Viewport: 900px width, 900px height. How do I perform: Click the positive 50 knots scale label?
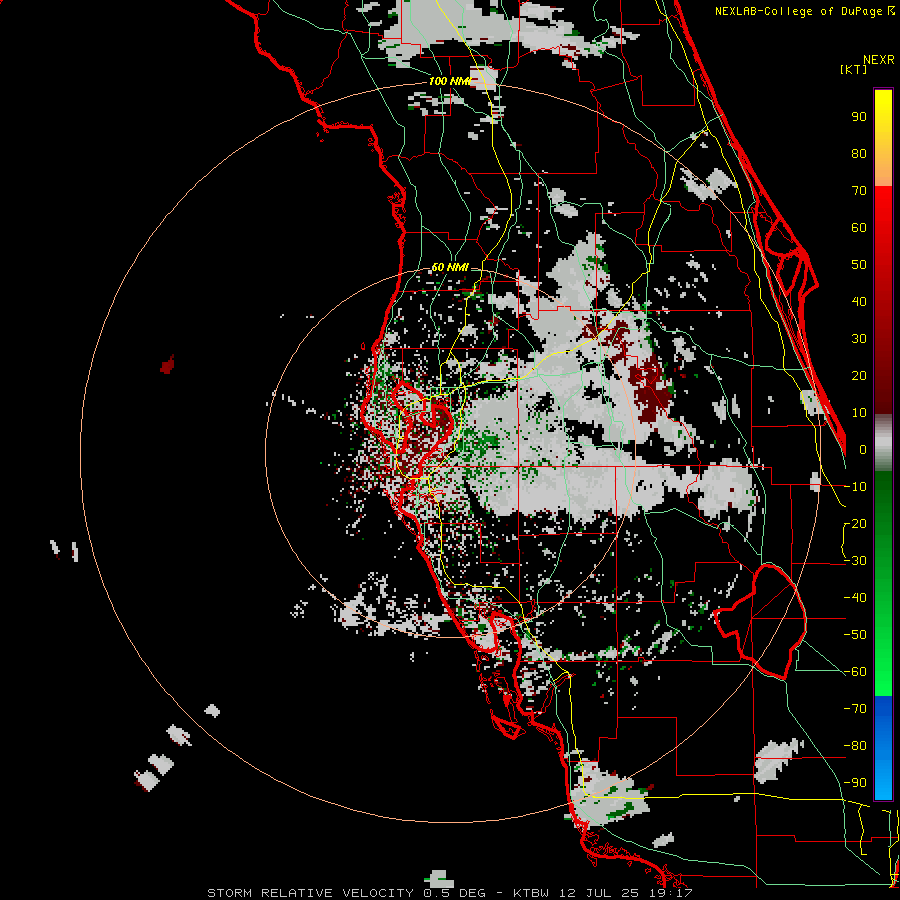(x=859, y=265)
